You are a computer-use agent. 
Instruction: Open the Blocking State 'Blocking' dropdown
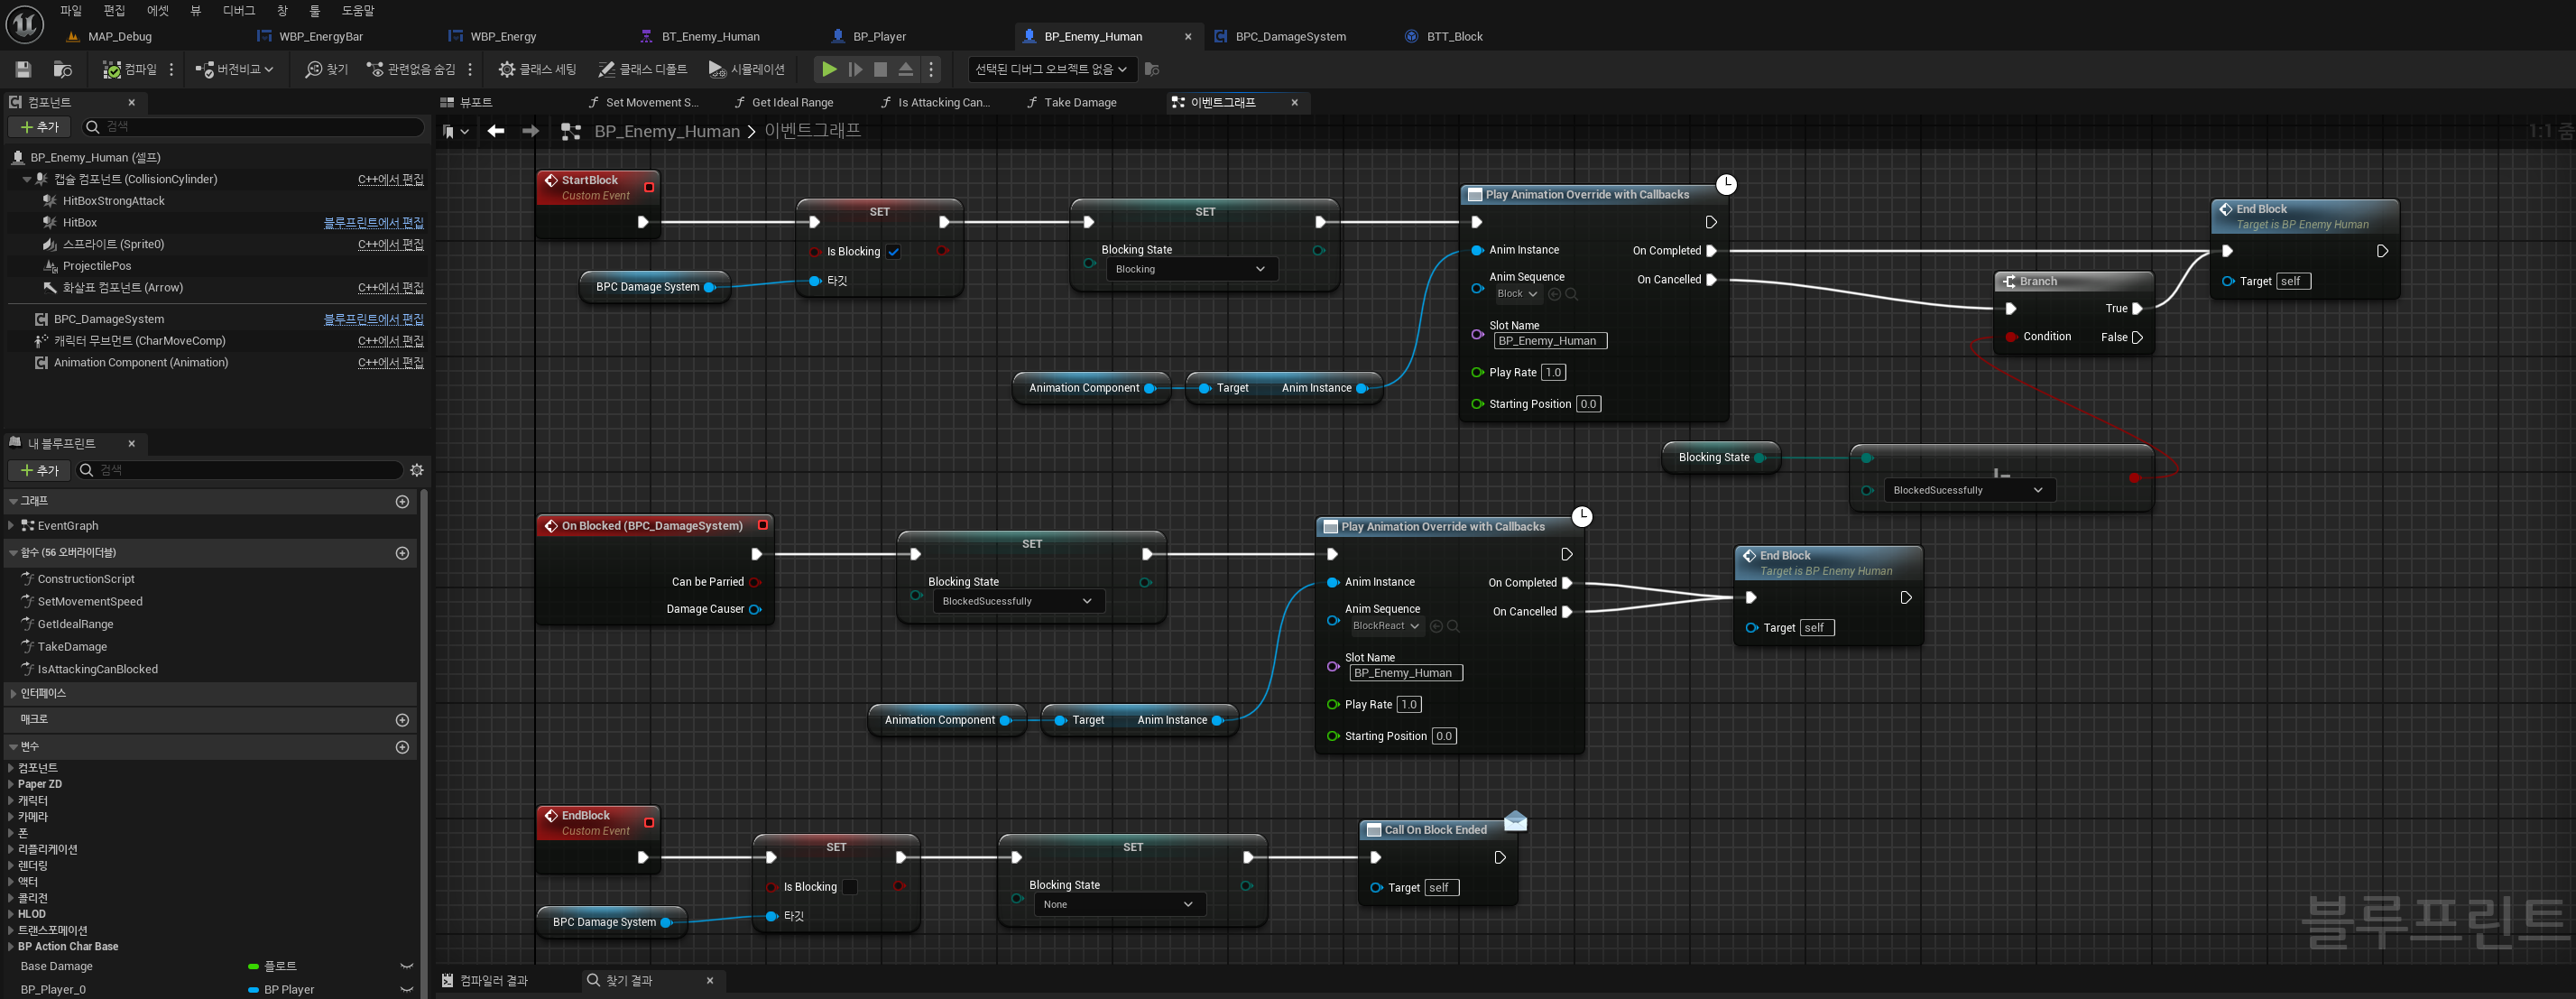coord(1190,269)
